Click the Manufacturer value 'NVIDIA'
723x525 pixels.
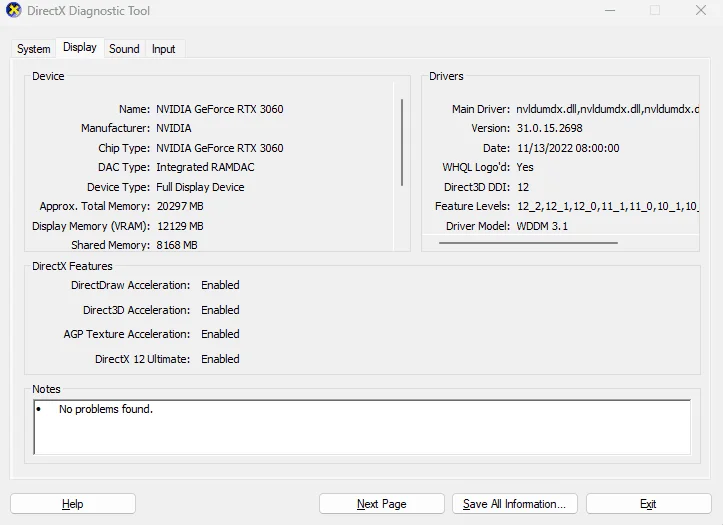pos(173,128)
